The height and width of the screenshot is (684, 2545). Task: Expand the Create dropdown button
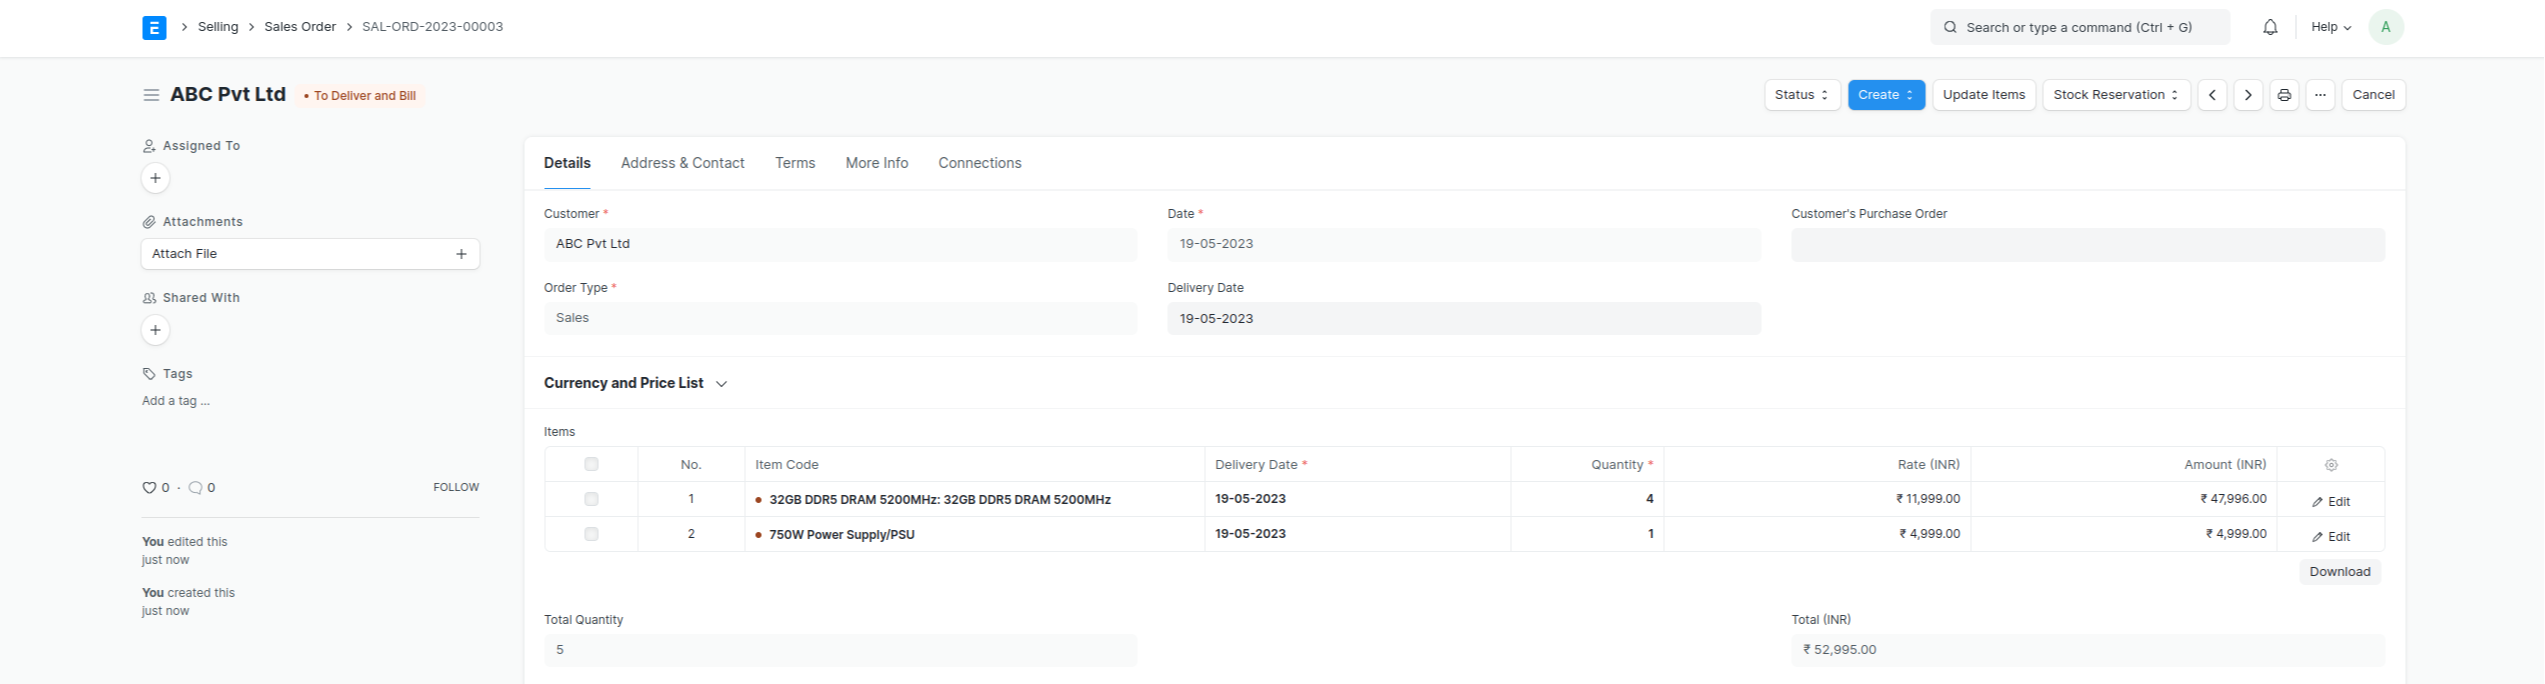tap(1885, 95)
